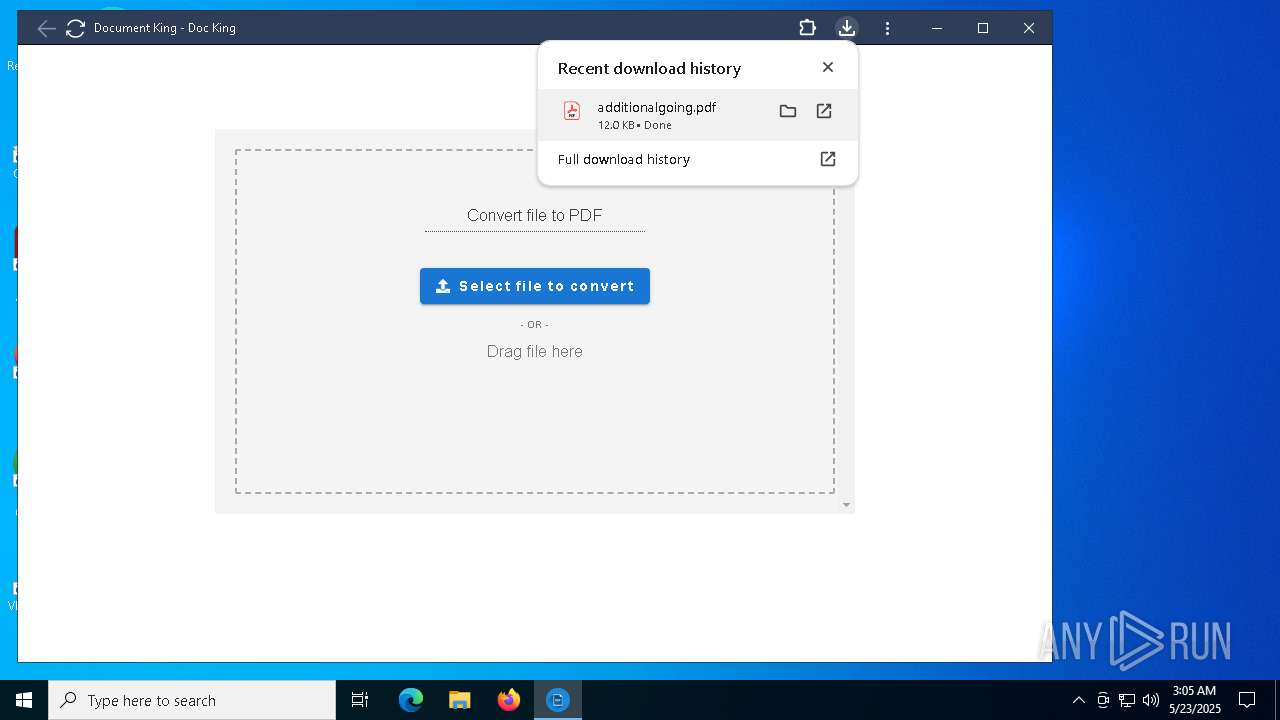
Task: Click the Full download history external-link icon
Action: (828, 159)
